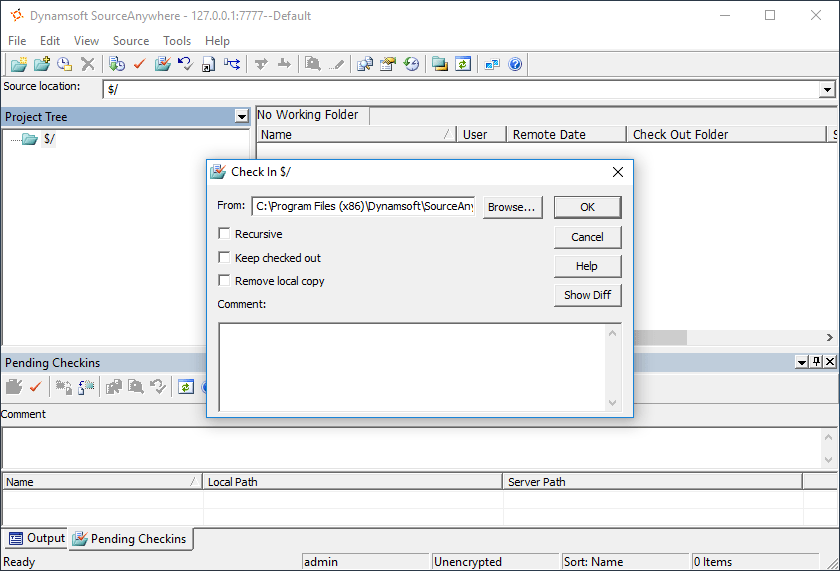Click the Delete X icon in main toolbar
The height and width of the screenshot is (571, 840).
[88, 64]
